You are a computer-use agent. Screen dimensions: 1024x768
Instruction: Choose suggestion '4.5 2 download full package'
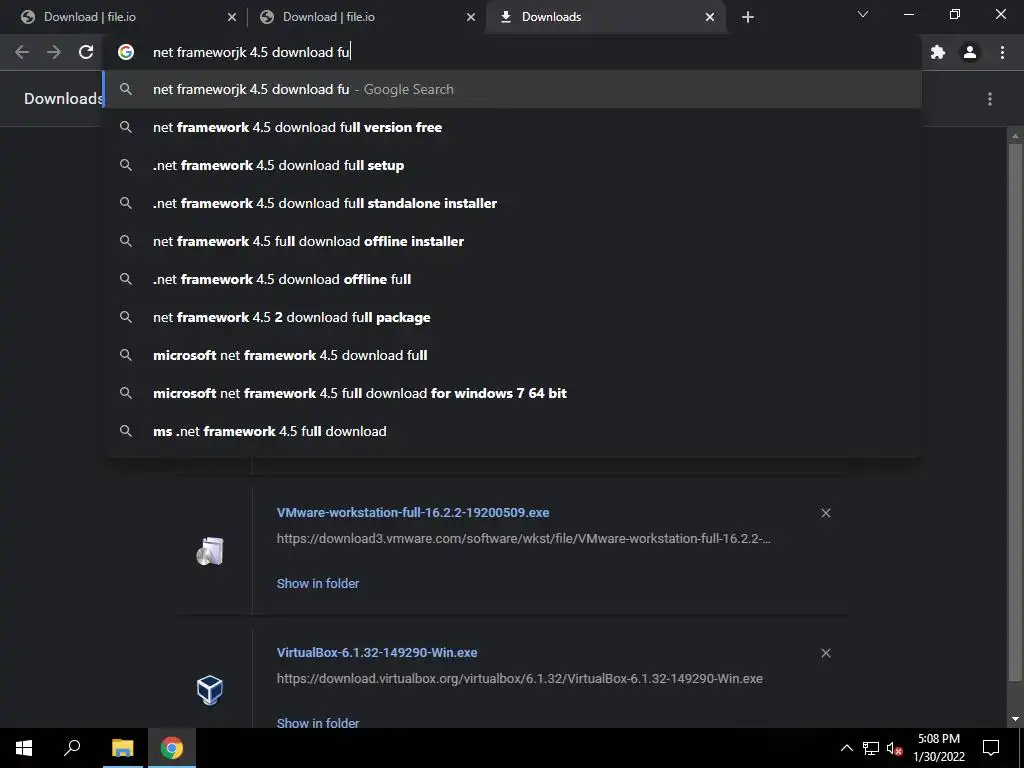coord(513,317)
